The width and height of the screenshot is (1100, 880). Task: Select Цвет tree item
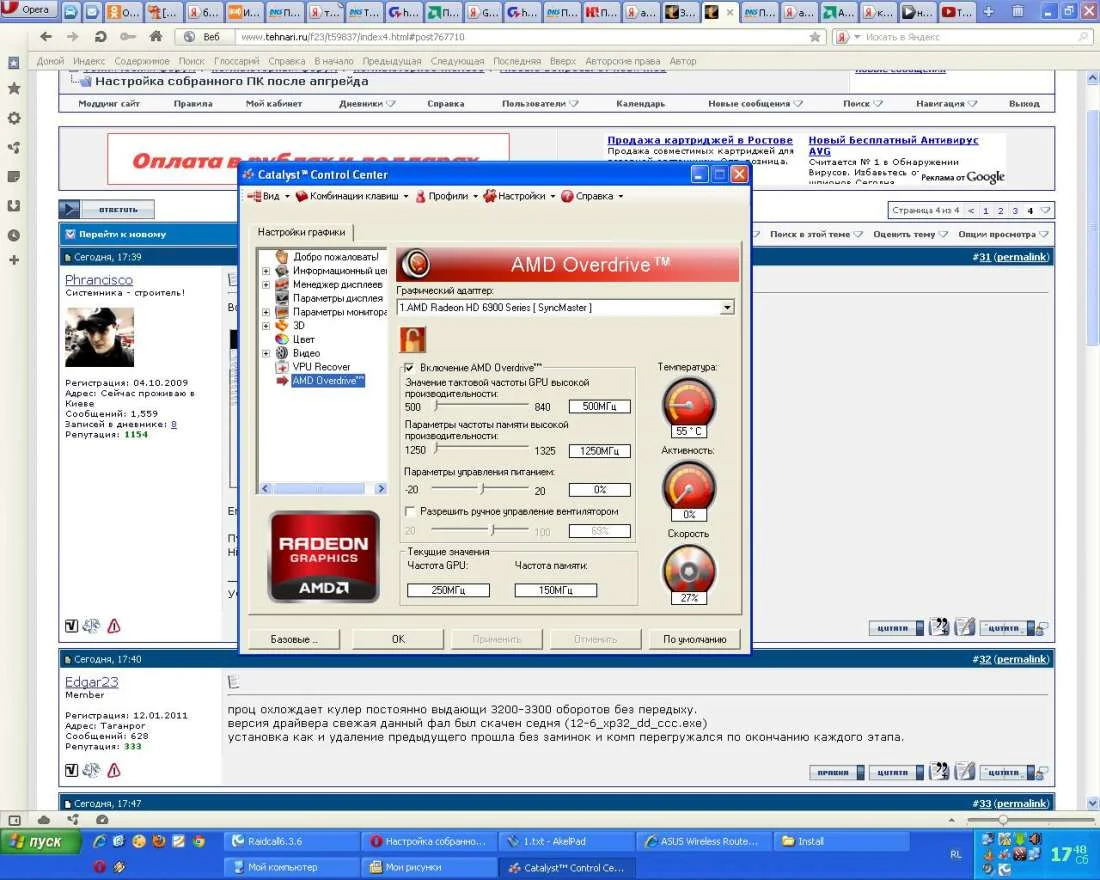tap(304, 340)
